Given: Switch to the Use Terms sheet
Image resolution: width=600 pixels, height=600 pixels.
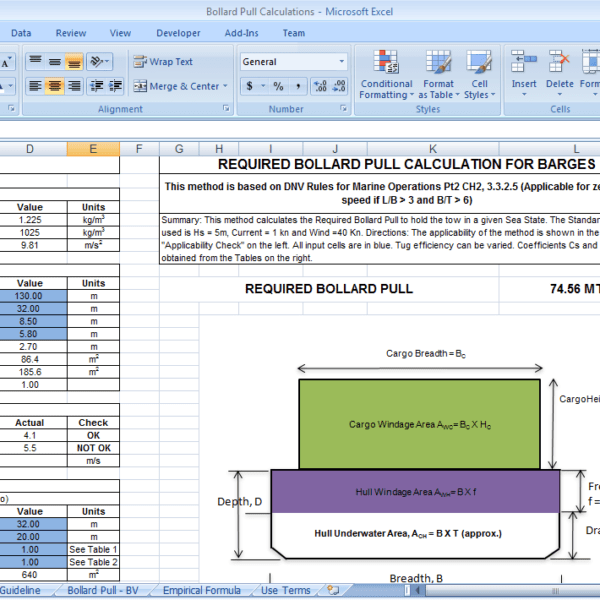Looking at the screenshot, I should [285, 590].
